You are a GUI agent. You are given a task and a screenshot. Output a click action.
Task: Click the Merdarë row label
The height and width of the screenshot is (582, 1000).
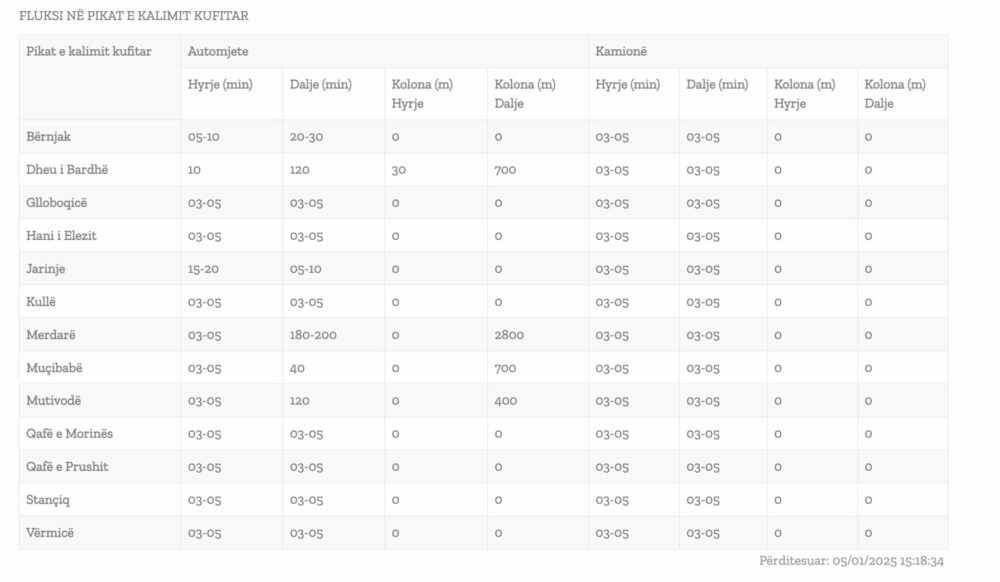[50, 335]
